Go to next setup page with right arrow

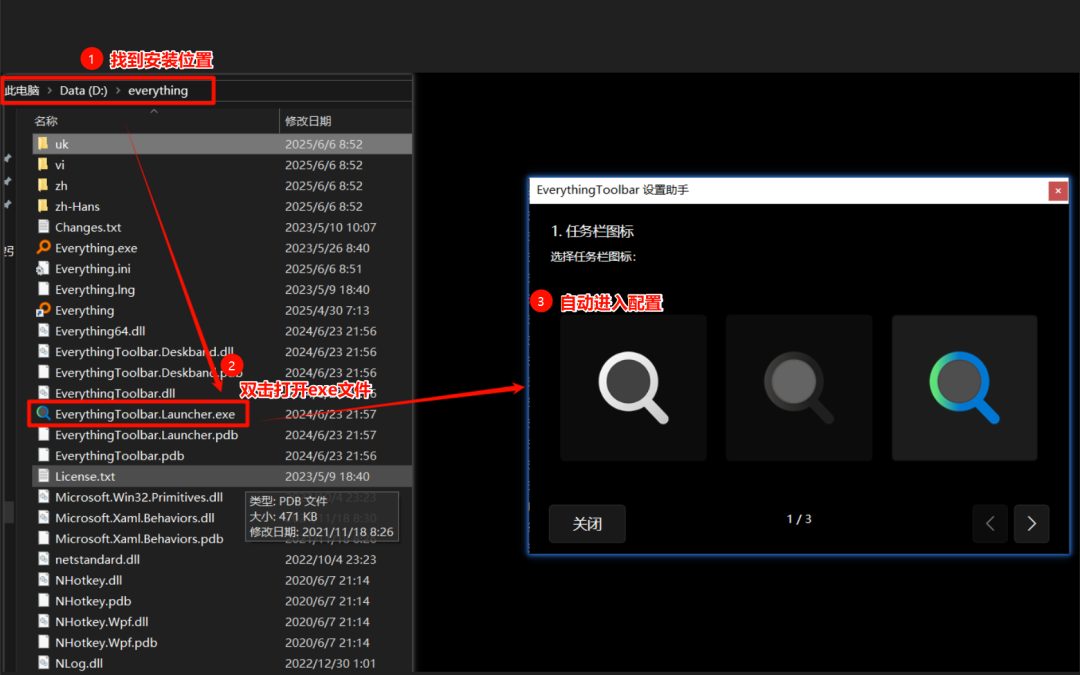pos(1031,523)
